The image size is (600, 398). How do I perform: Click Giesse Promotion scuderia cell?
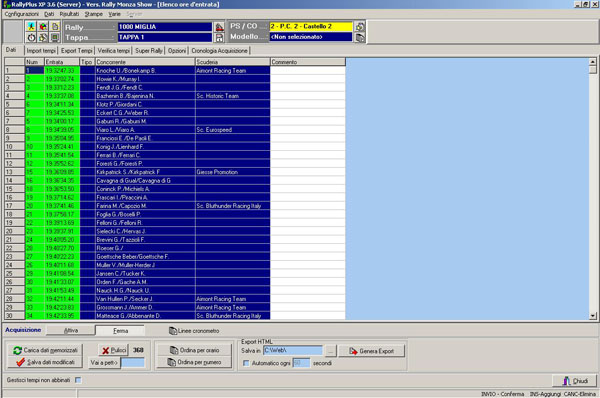coord(233,172)
